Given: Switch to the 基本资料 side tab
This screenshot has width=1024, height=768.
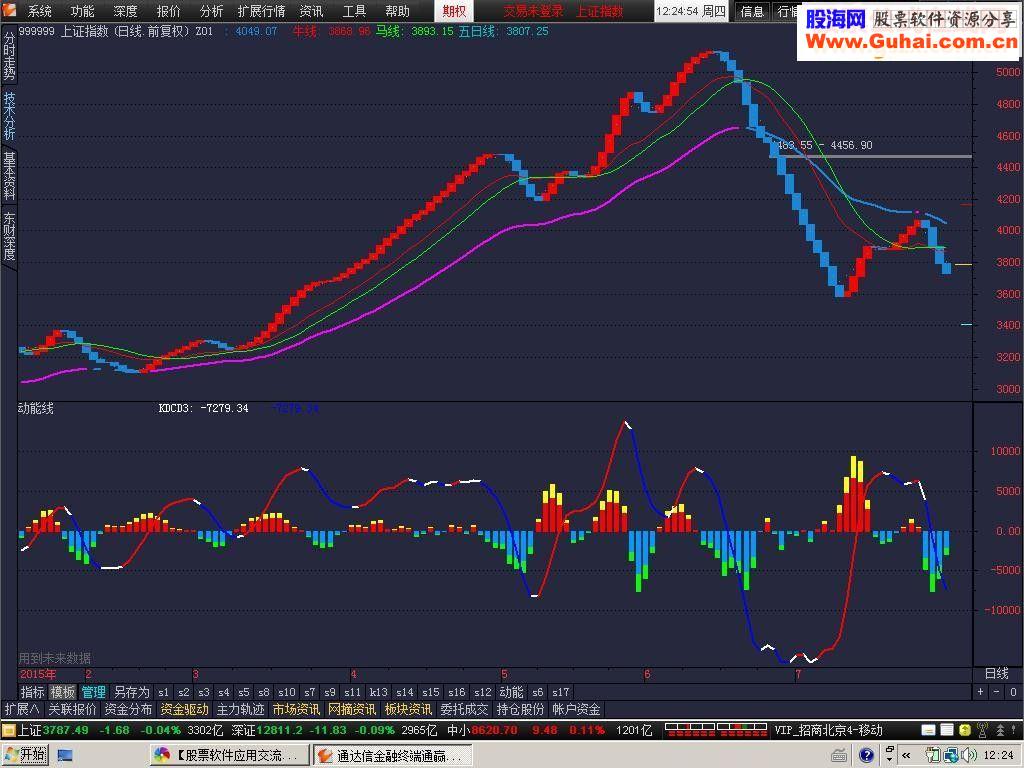Looking at the screenshot, I should (x=9, y=175).
